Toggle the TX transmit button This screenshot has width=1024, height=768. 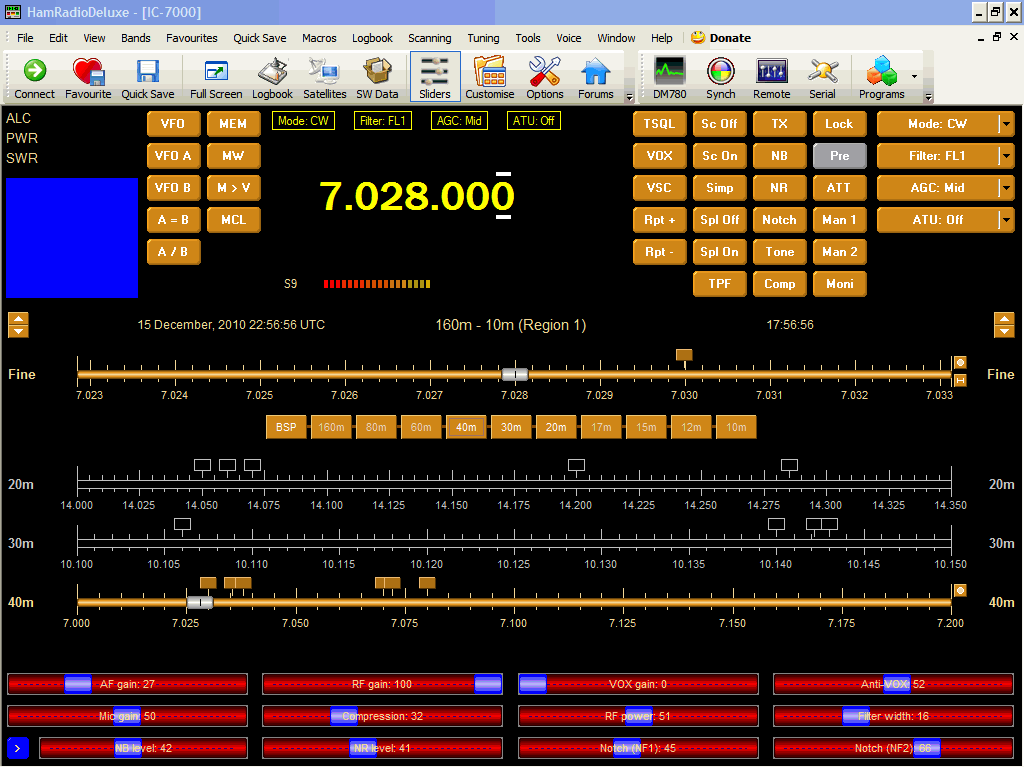pos(779,123)
